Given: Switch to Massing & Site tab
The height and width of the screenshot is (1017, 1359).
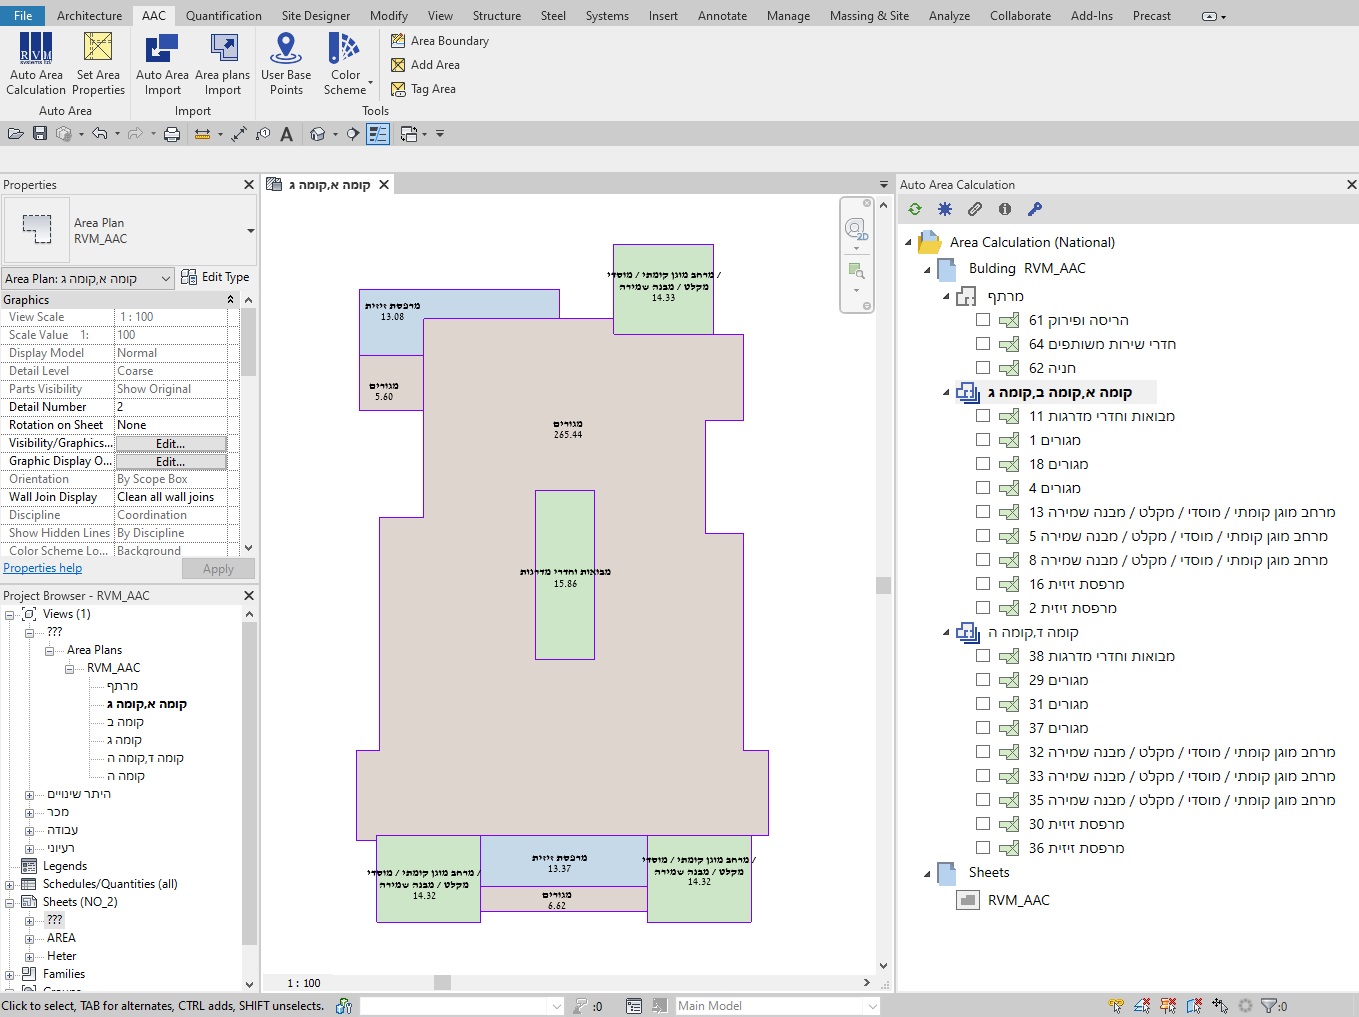Looking at the screenshot, I should [x=869, y=16].
